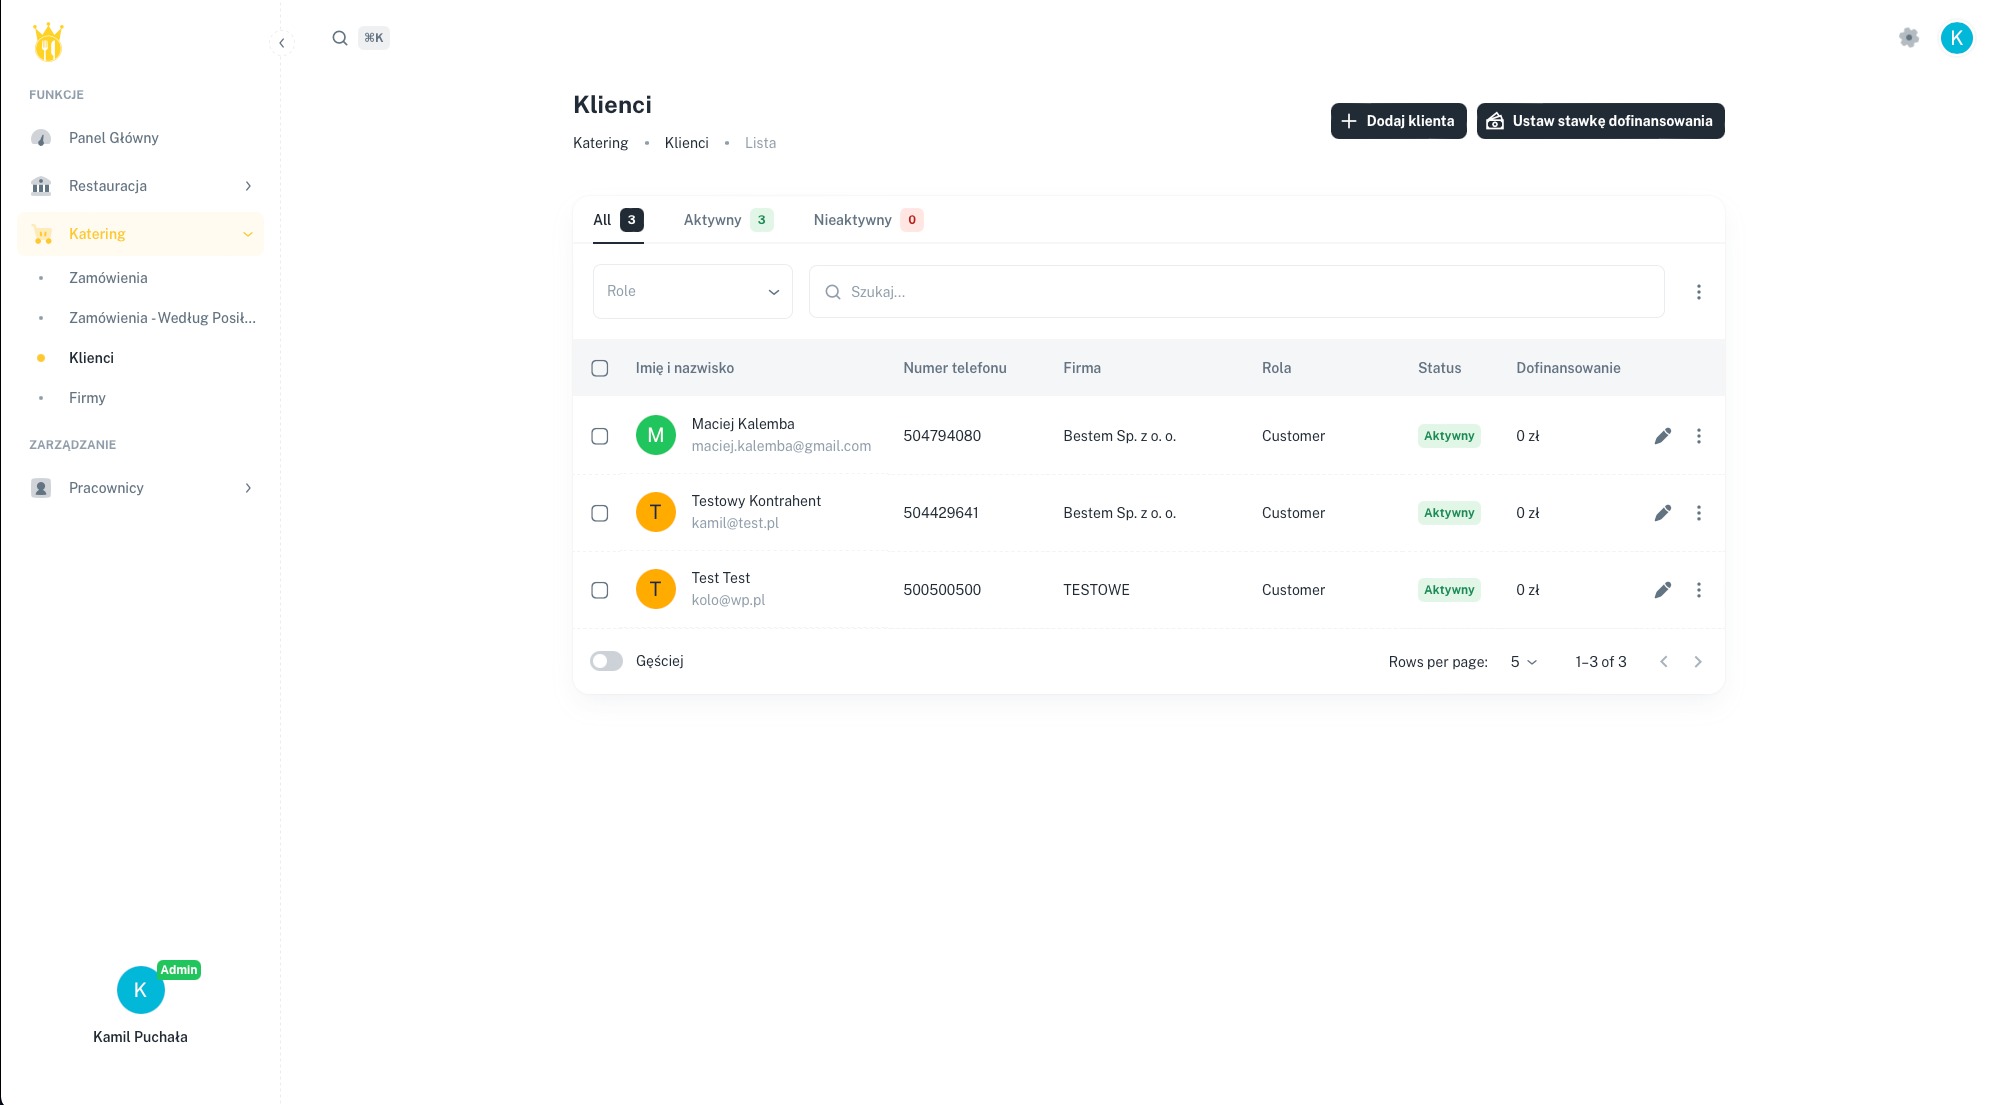Click Dodaj klienta button

1398,121
